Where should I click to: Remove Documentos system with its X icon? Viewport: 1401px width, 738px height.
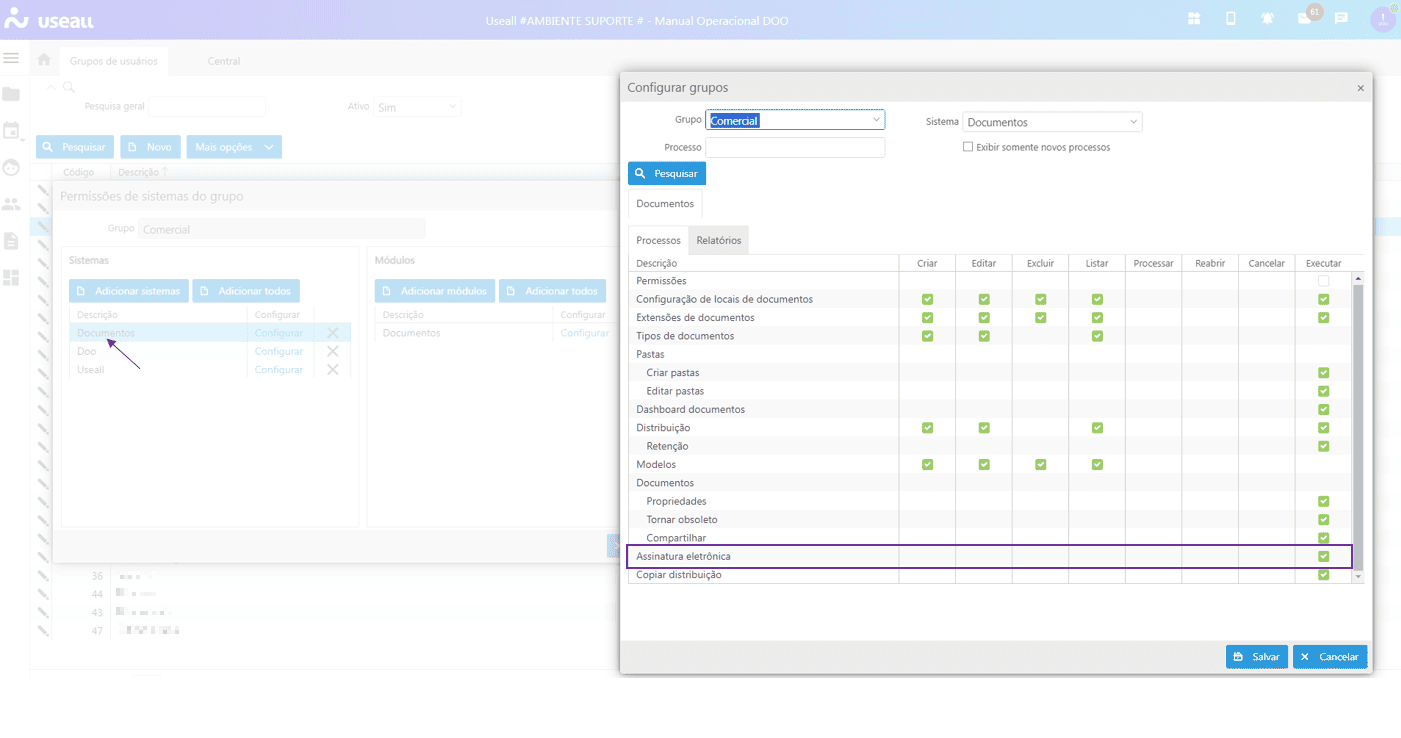pos(333,333)
